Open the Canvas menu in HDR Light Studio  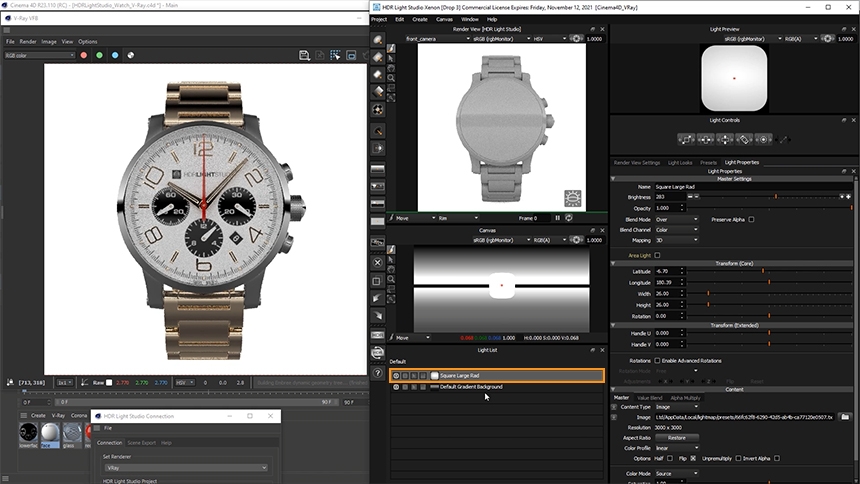click(444, 19)
